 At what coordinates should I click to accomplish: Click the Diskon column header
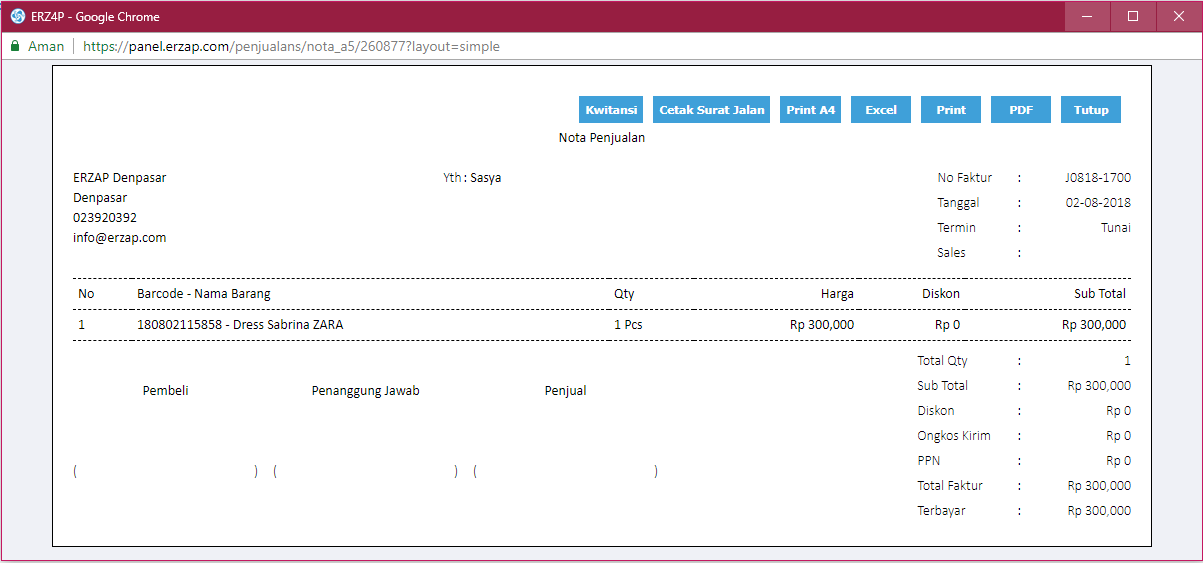(x=941, y=294)
